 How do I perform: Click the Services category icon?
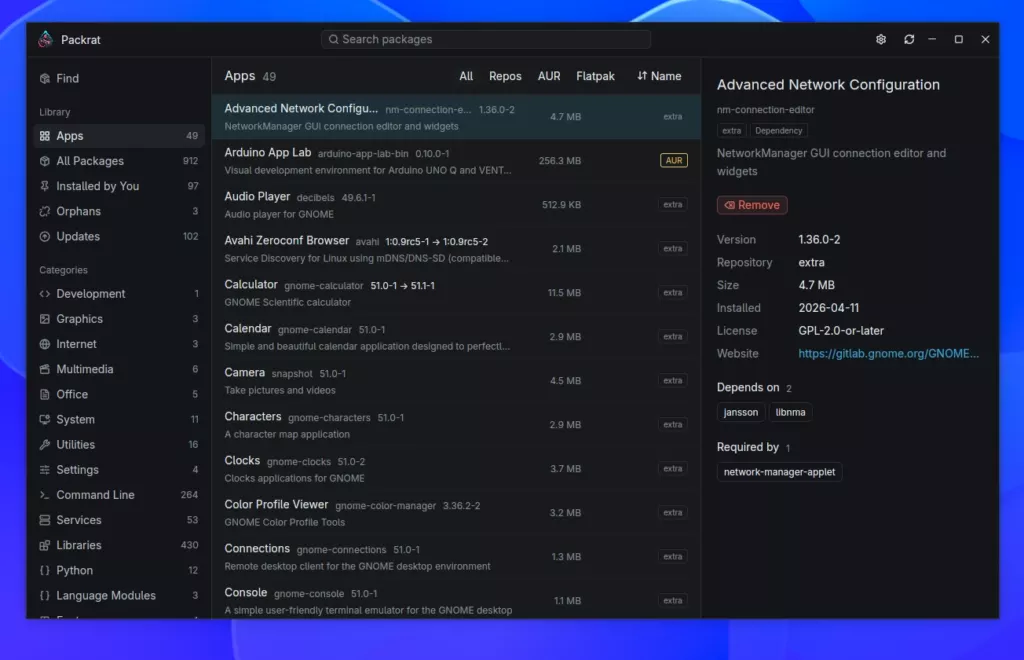click(44, 520)
